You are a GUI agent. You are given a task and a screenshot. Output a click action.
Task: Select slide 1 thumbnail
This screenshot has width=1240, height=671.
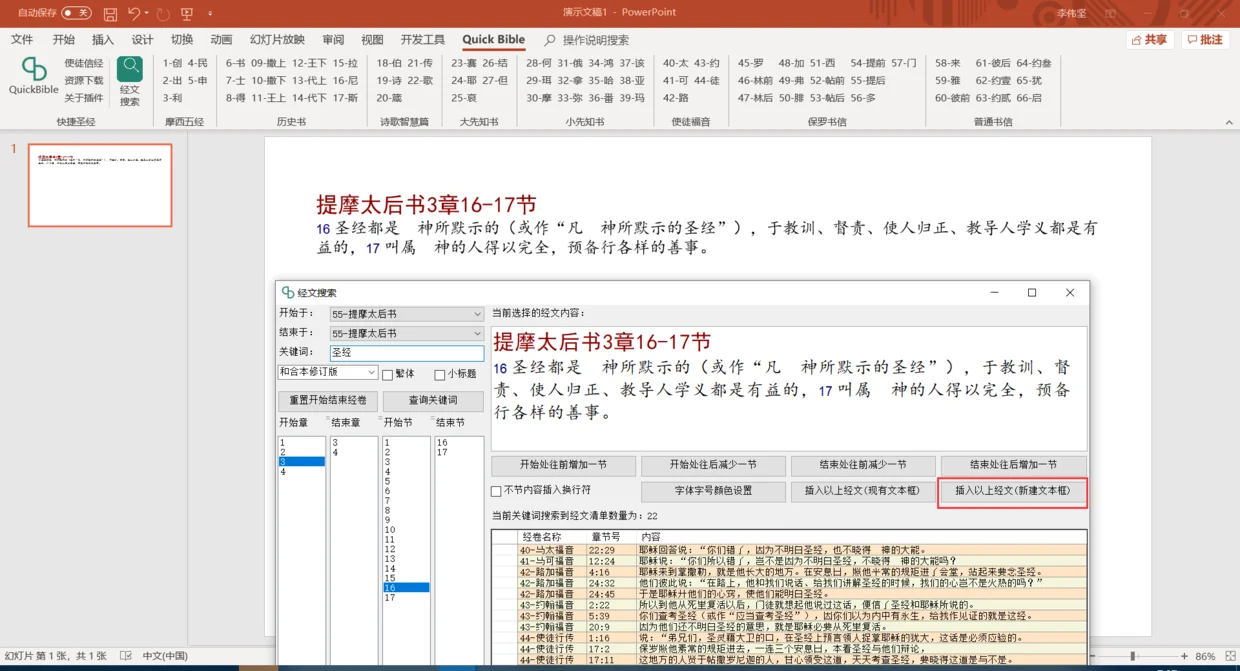[x=100, y=185]
